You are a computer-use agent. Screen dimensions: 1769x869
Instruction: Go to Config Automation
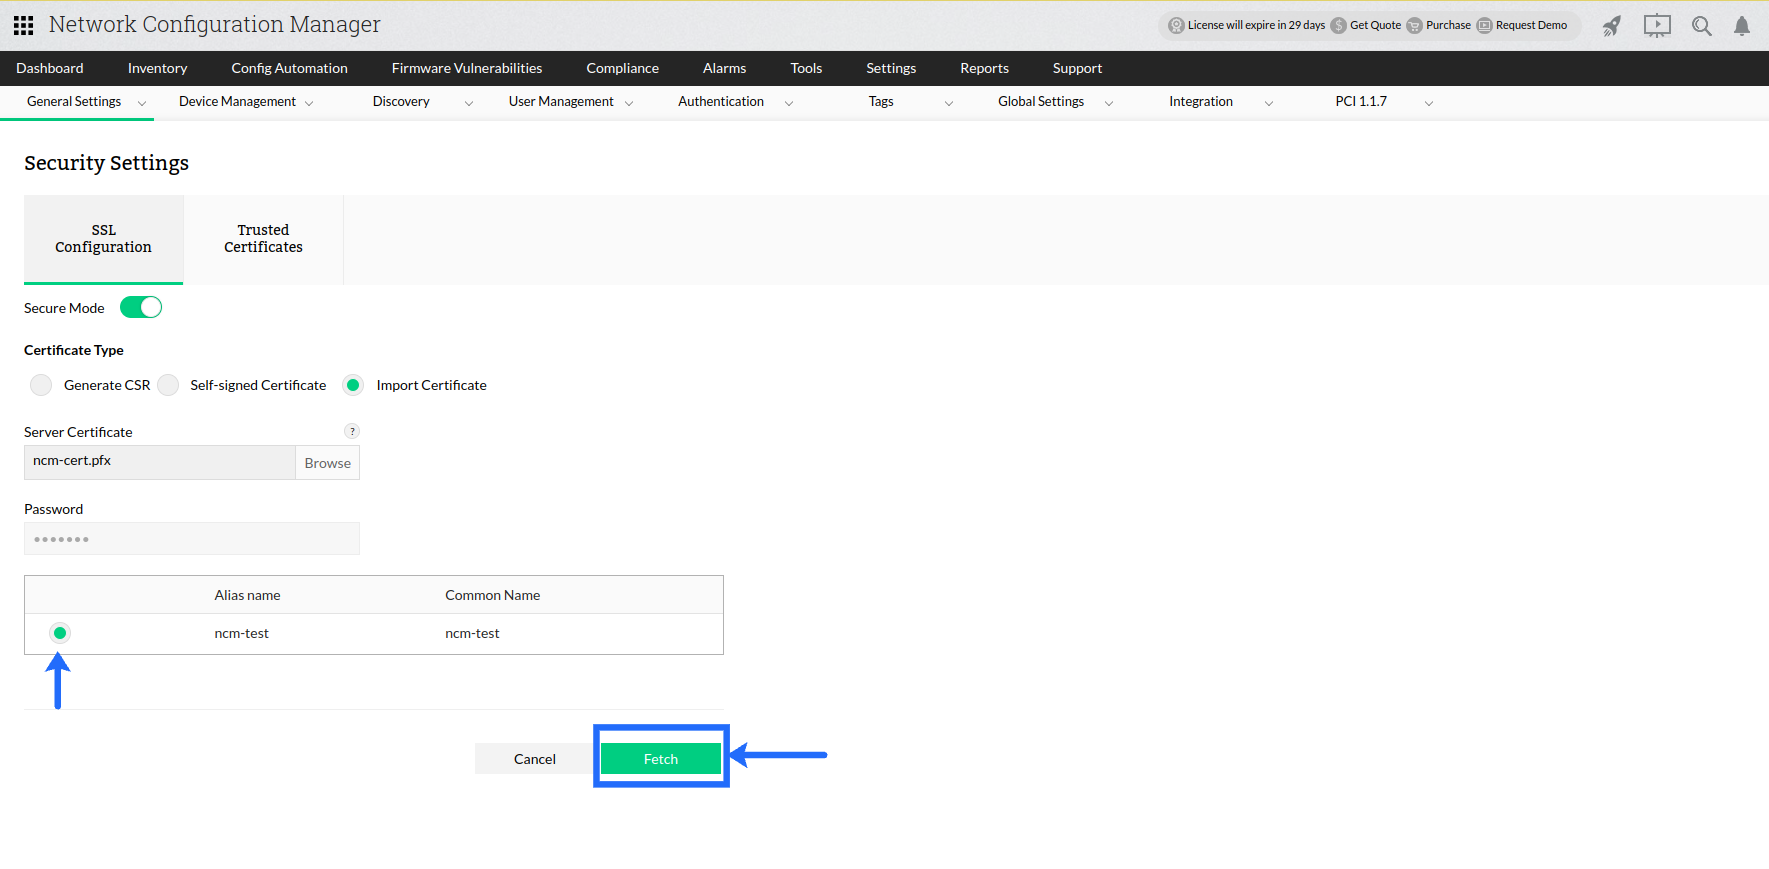click(290, 68)
